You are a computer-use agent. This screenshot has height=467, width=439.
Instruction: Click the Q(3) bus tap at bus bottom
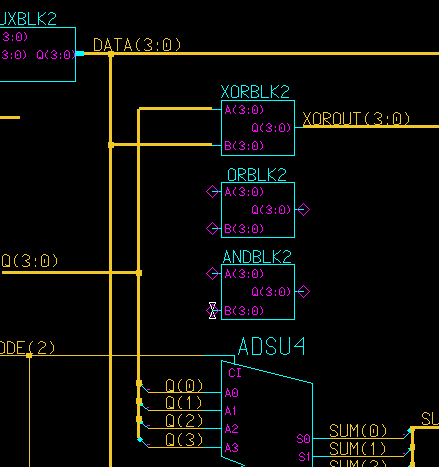[x=140, y=440]
